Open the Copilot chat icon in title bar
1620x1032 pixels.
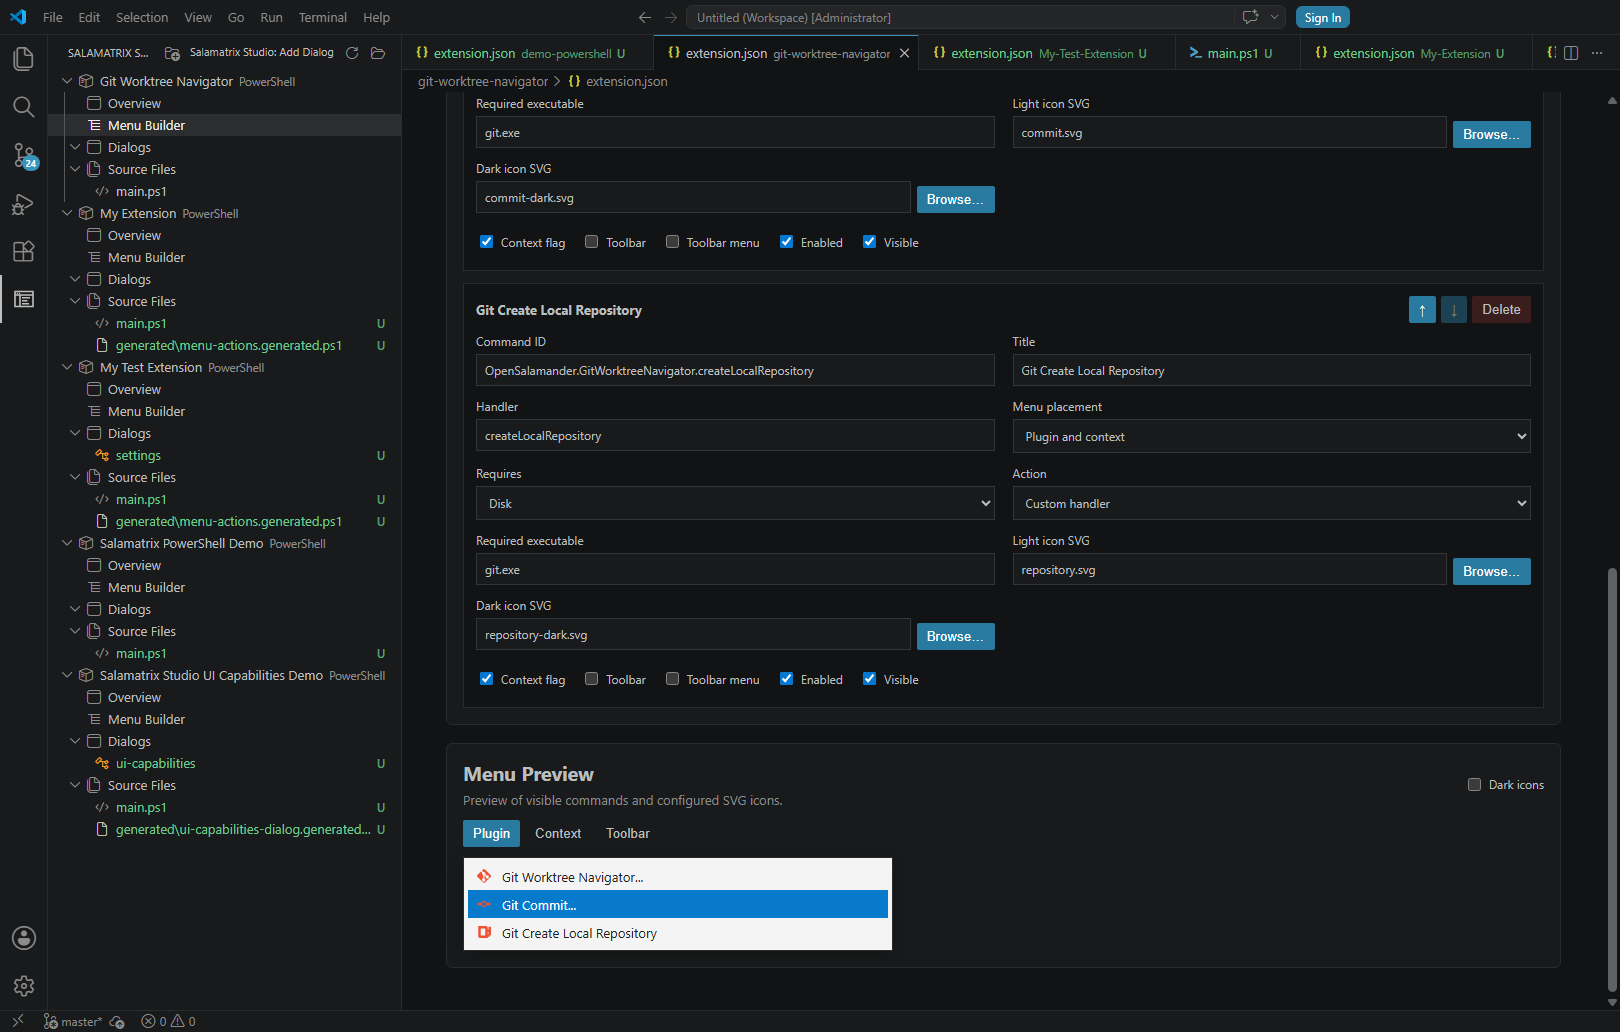coord(1250,17)
